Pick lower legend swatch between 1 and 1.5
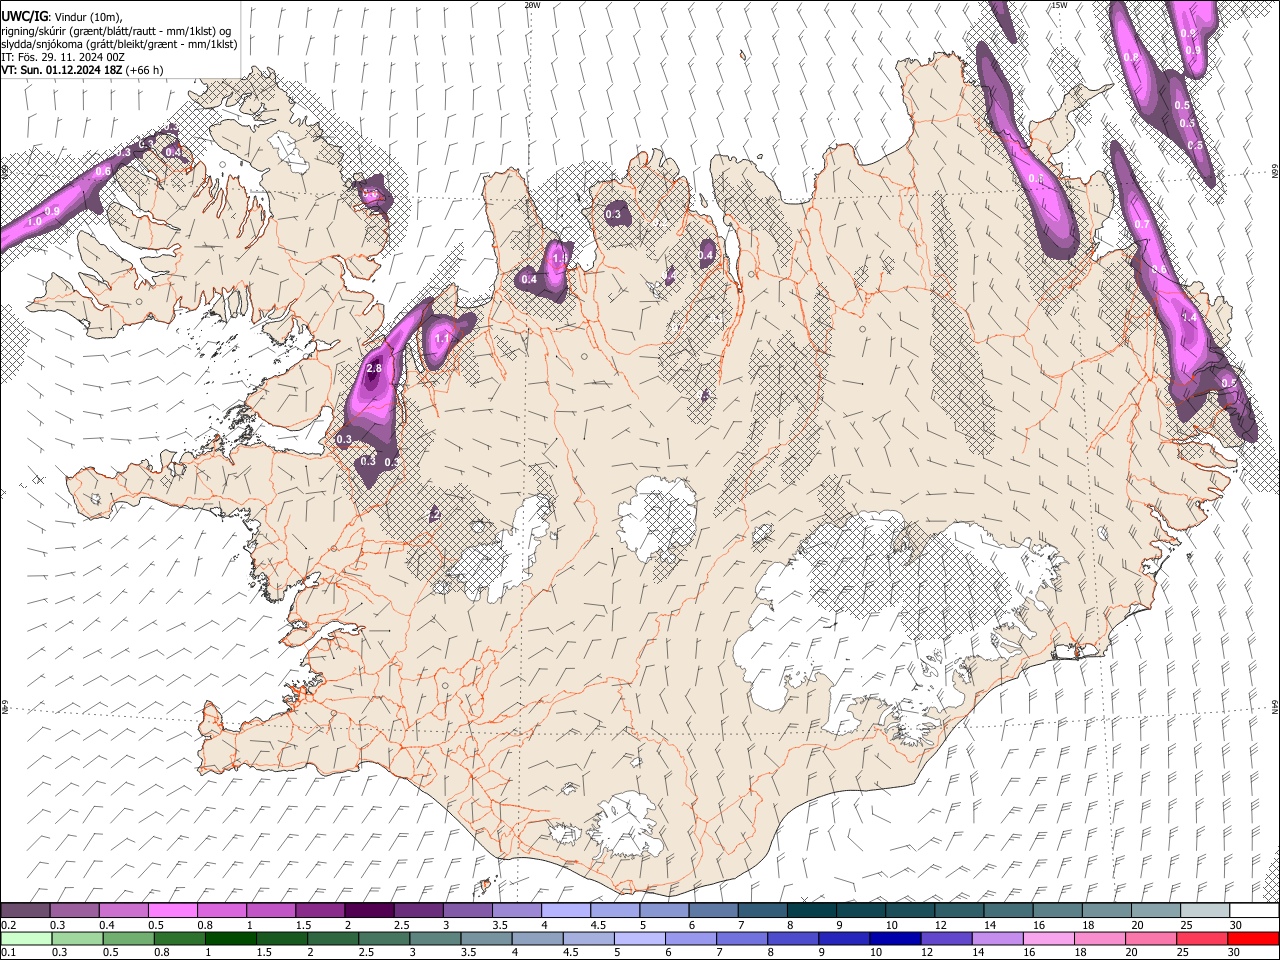1280x960 pixels. [x=230, y=939]
